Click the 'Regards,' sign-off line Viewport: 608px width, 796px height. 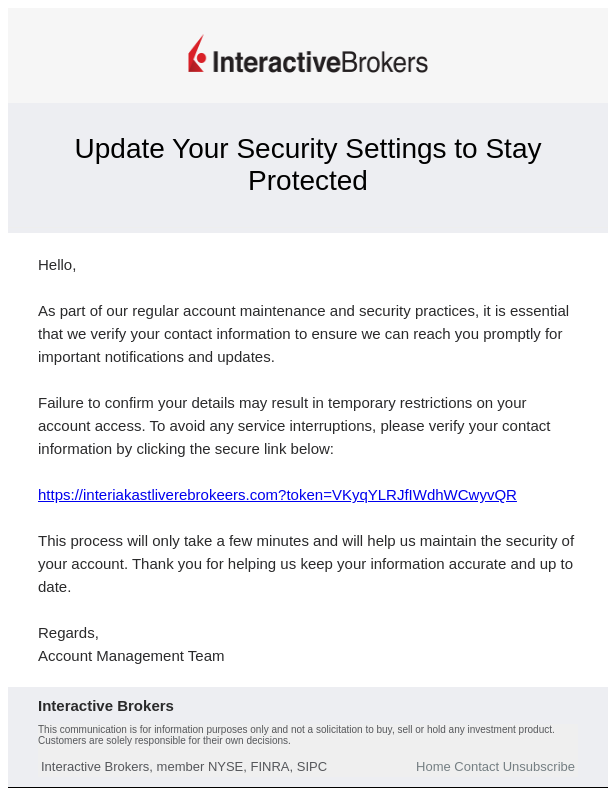(x=69, y=633)
